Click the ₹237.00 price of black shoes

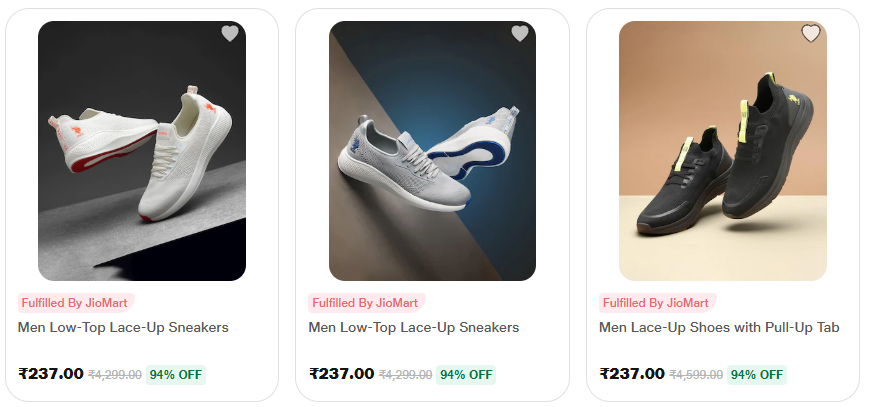tap(632, 374)
